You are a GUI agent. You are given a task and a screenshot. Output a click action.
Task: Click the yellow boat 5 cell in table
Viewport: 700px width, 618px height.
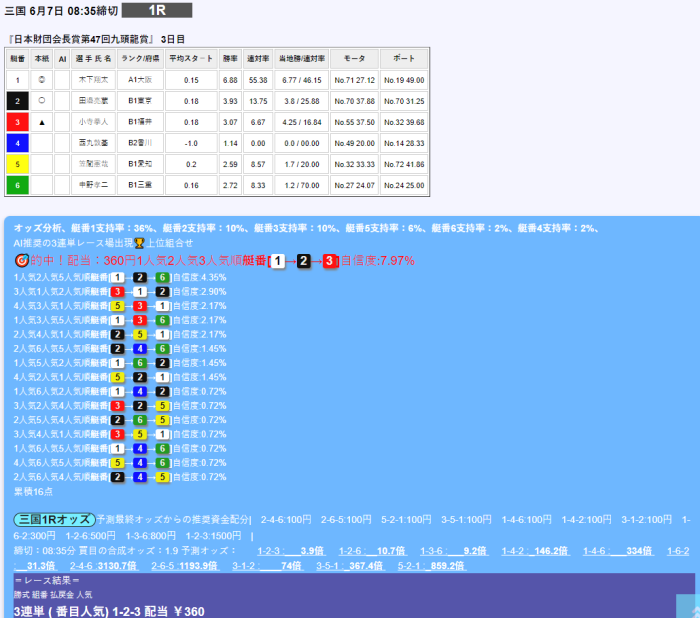[17, 164]
